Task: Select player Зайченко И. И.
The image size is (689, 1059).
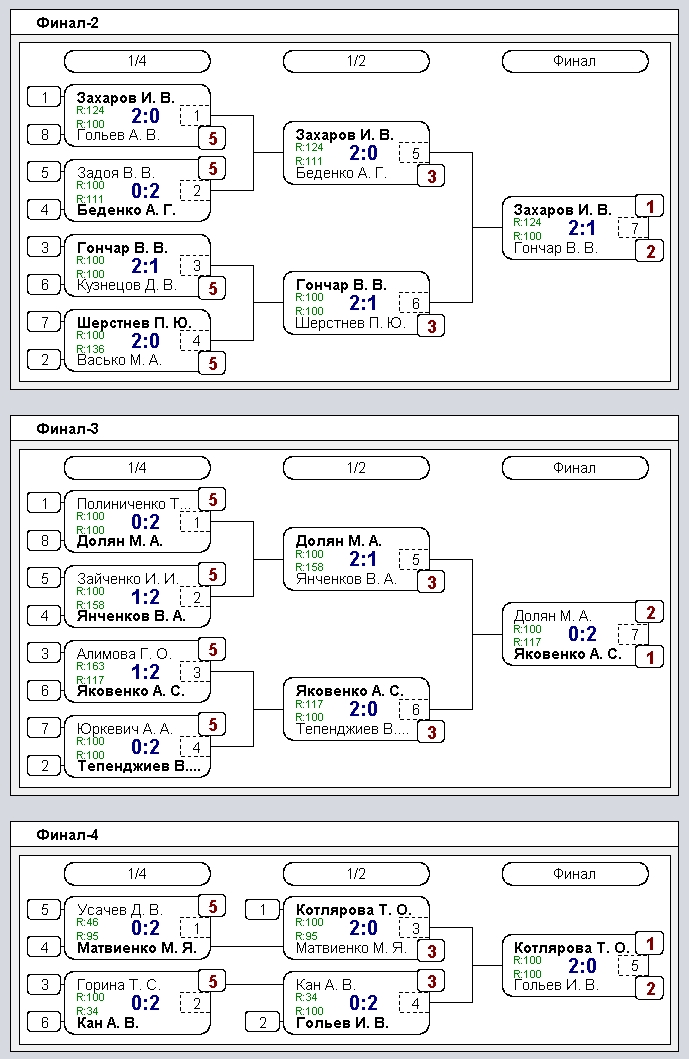Action: [x=127, y=579]
